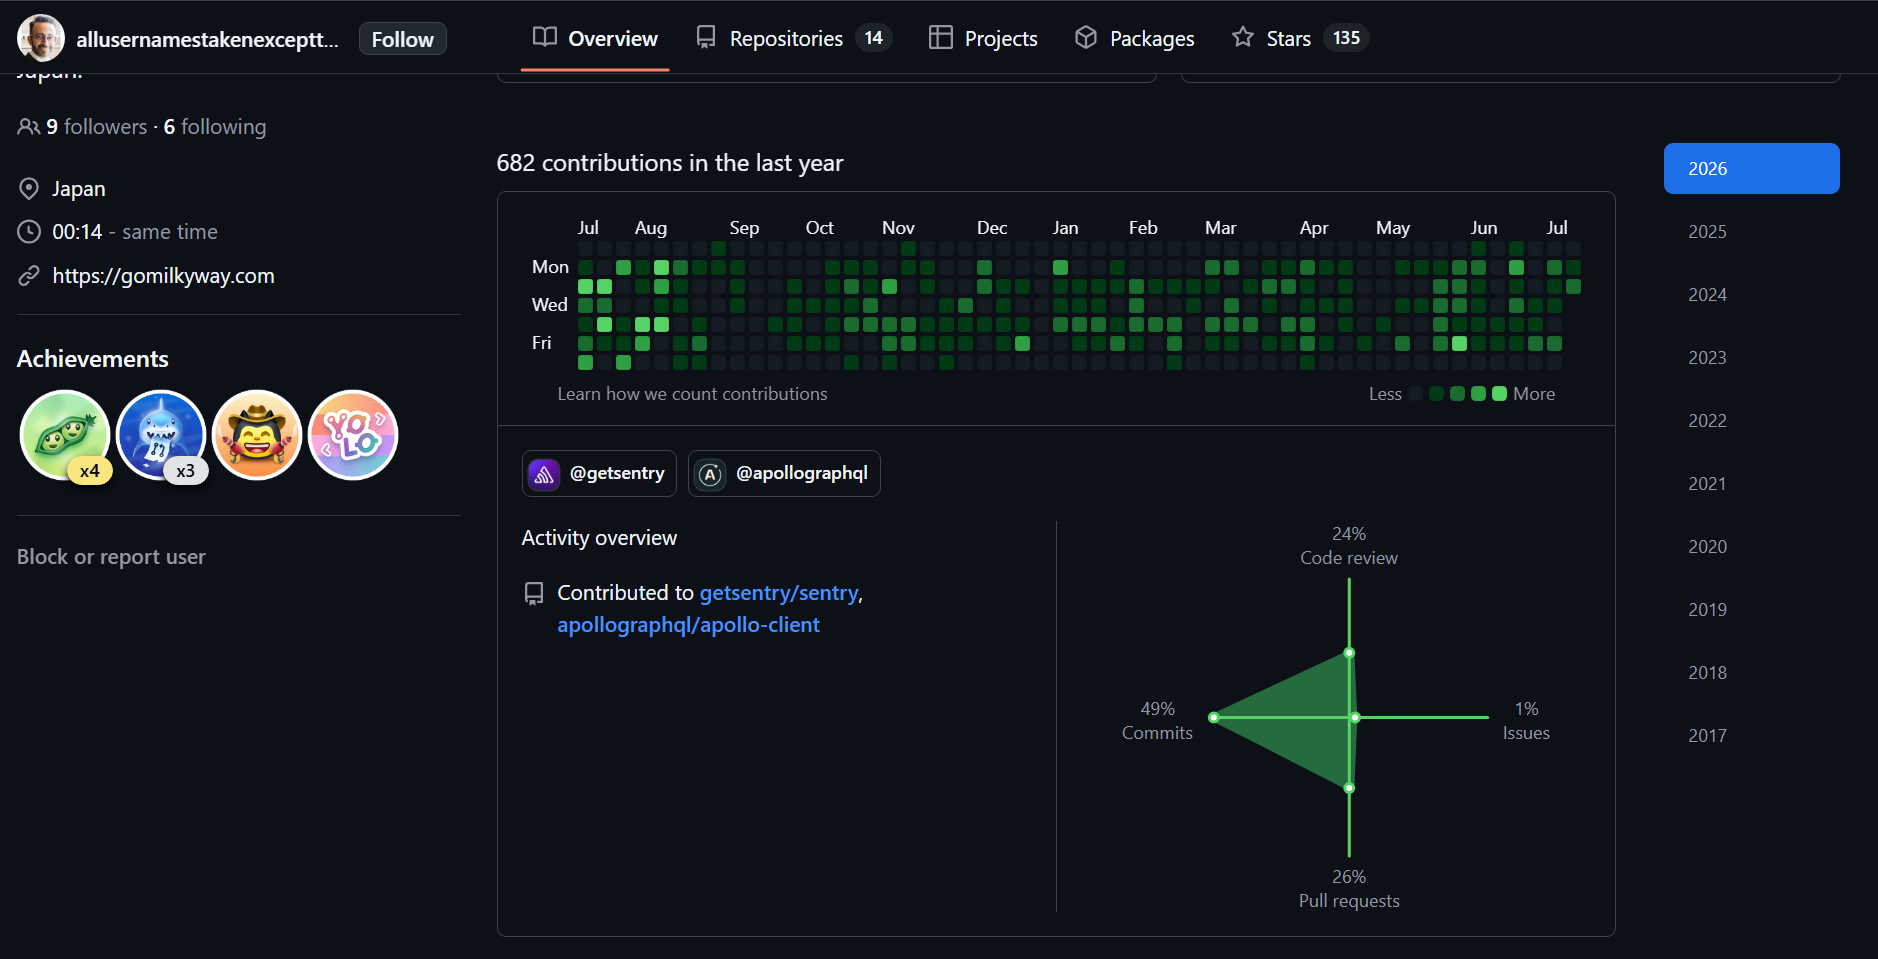Click the 00:14 same time text

click(135, 232)
